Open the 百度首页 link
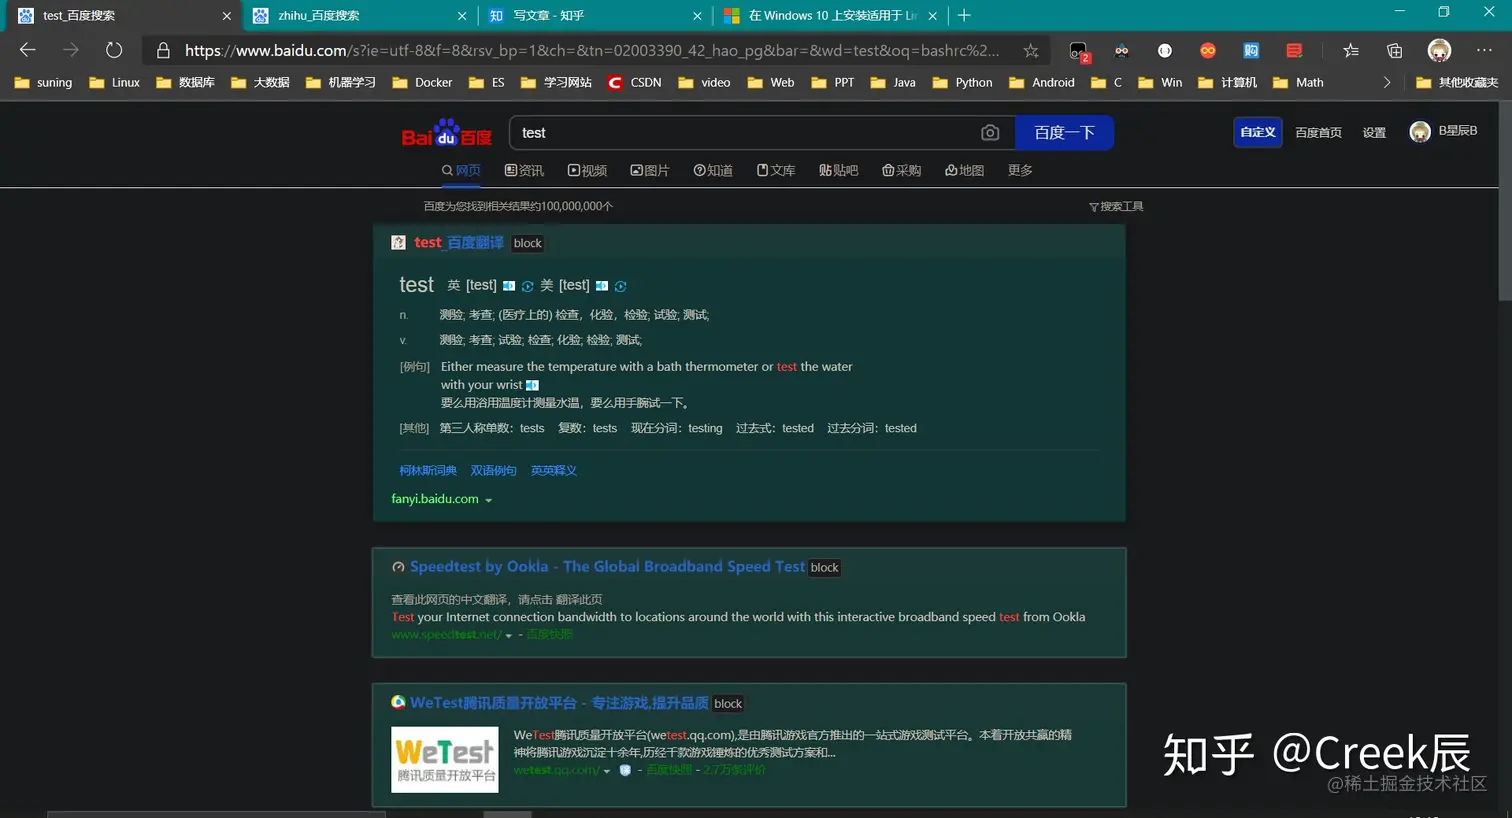 1318,132
